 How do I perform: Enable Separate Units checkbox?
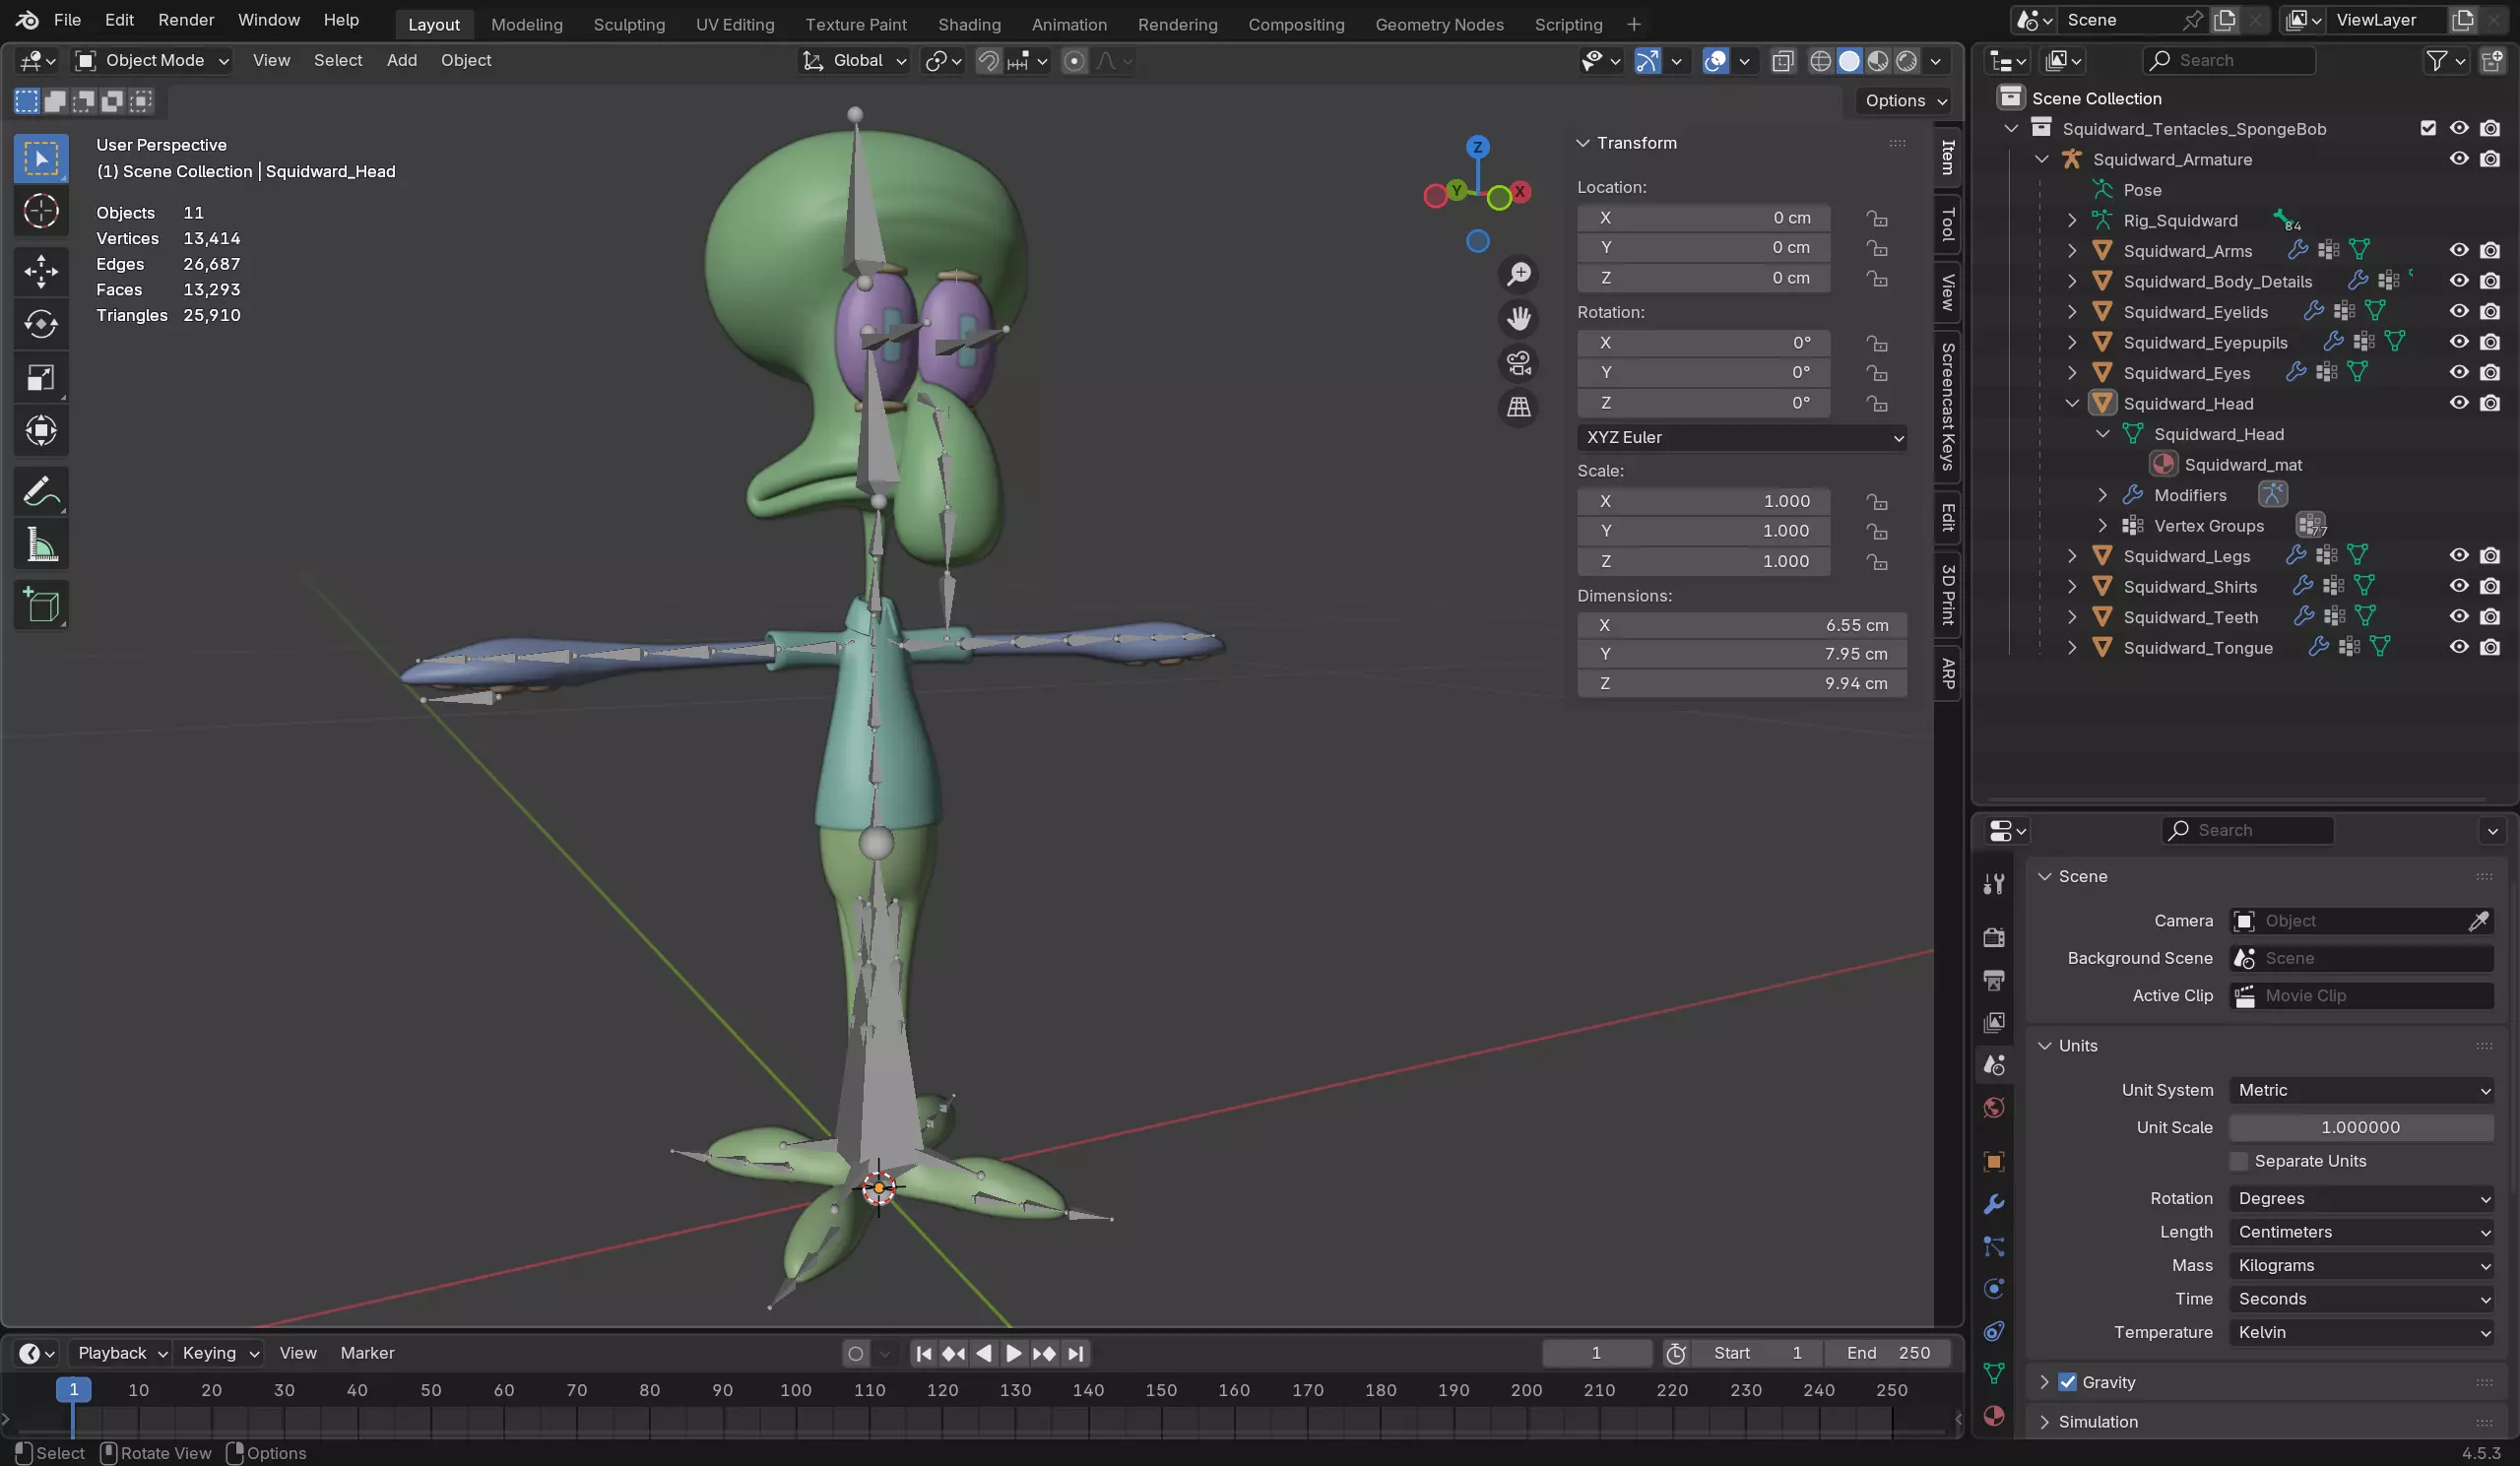[x=2240, y=1161]
